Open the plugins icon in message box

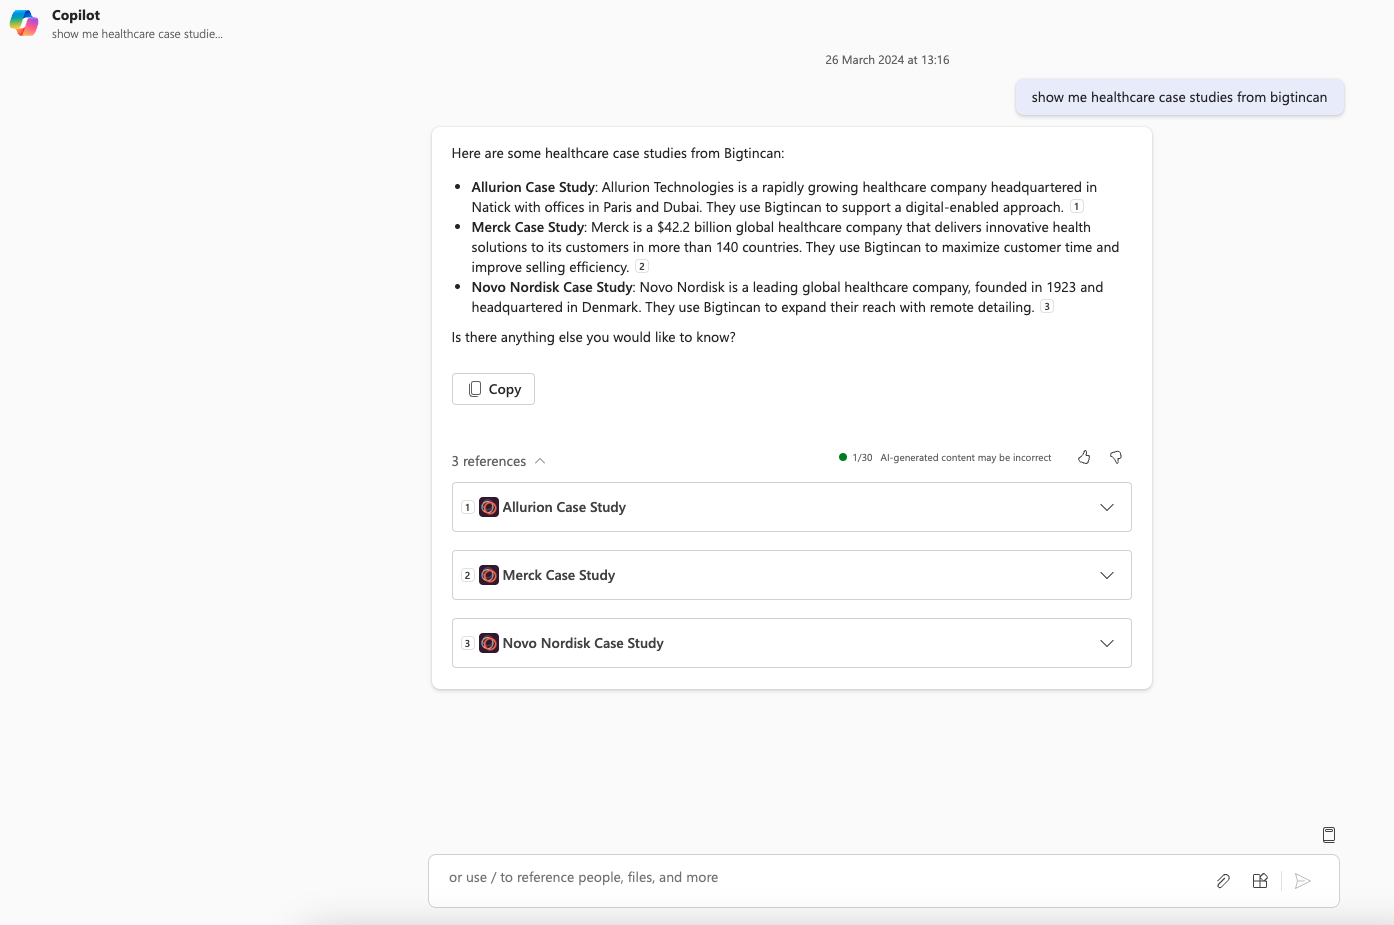1260,881
